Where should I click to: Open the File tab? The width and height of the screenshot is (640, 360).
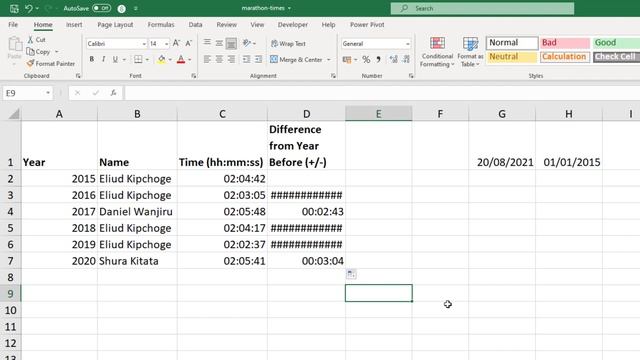(x=13, y=24)
